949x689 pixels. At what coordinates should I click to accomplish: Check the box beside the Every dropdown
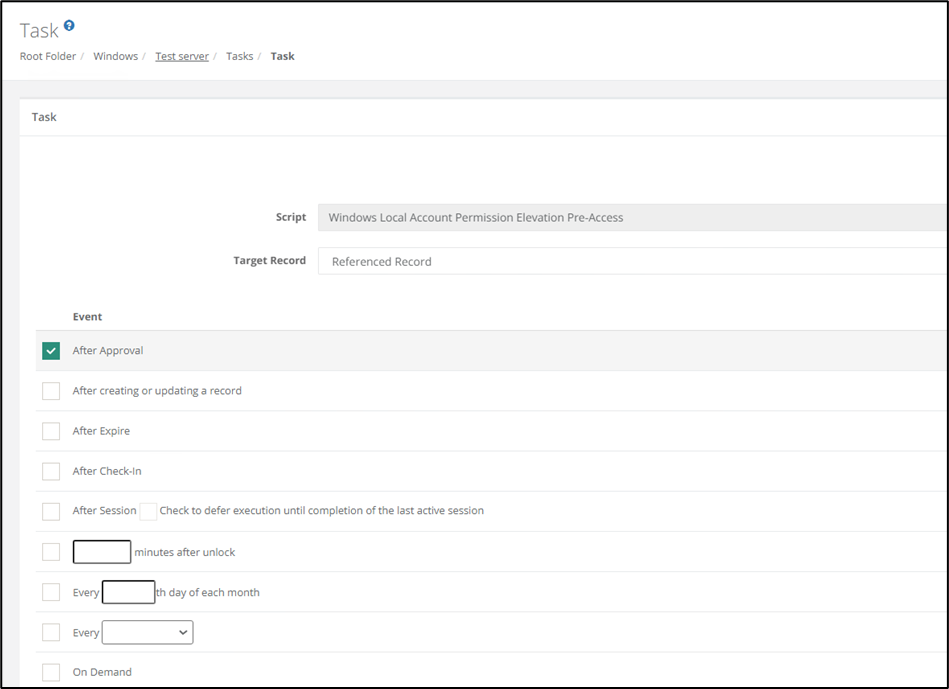pos(51,632)
